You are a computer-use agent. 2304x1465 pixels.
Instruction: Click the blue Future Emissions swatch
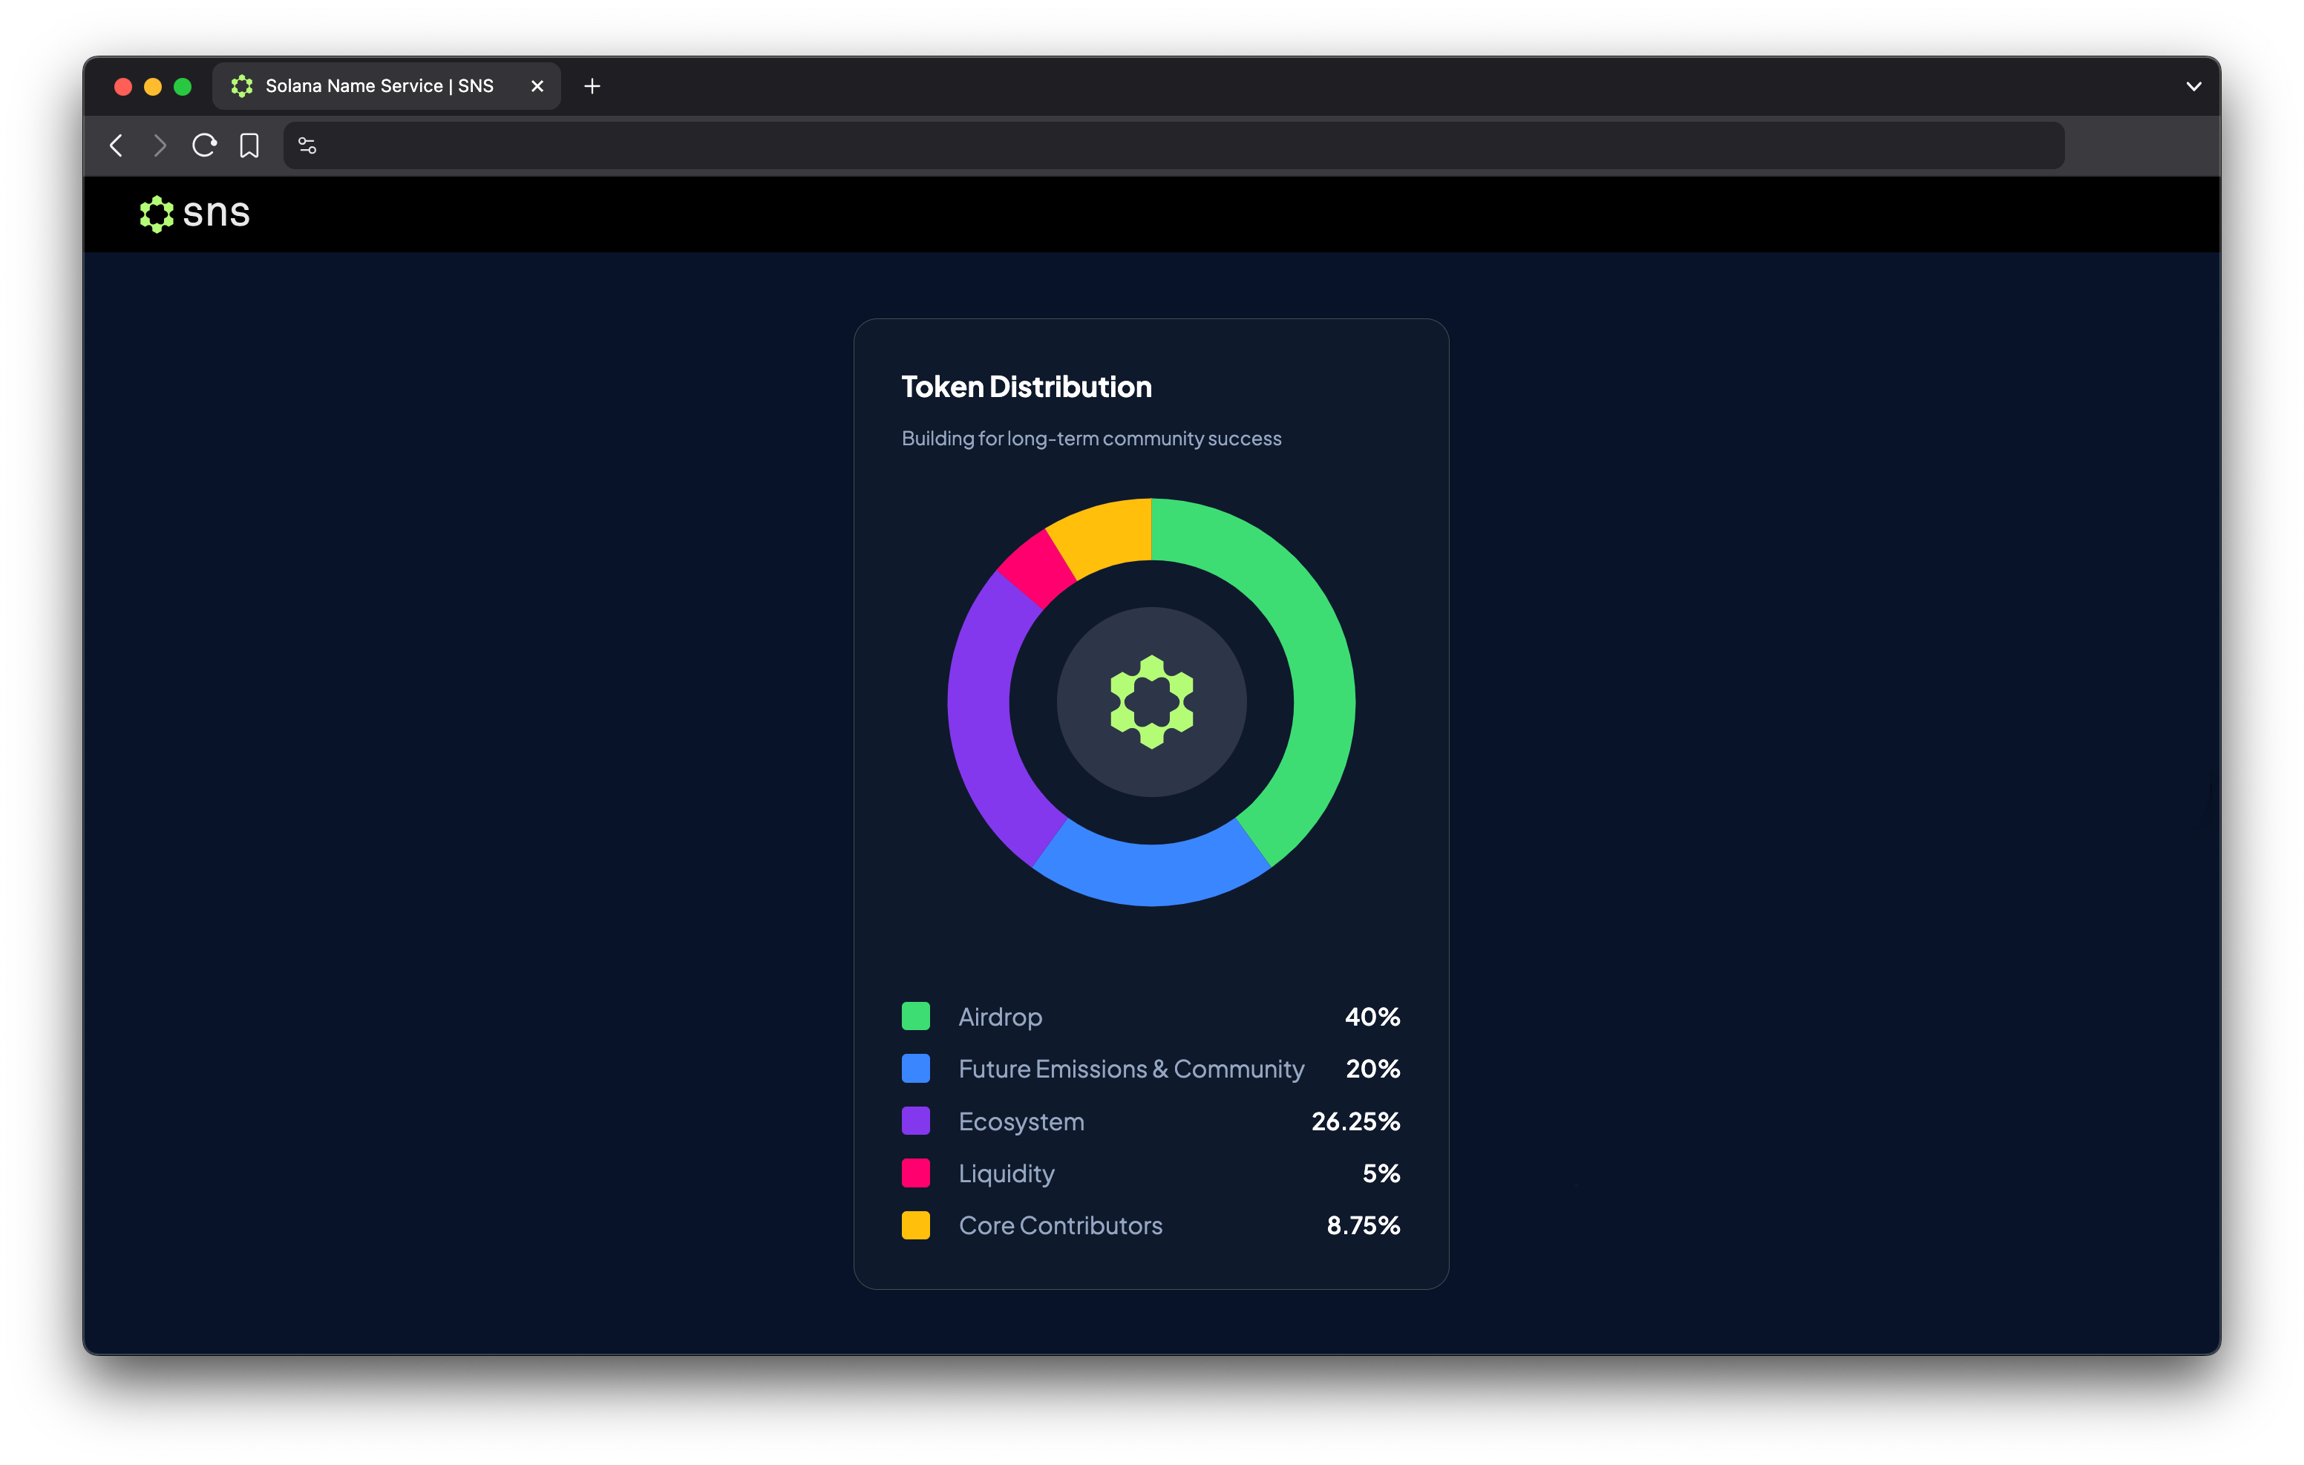click(915, 1068)
